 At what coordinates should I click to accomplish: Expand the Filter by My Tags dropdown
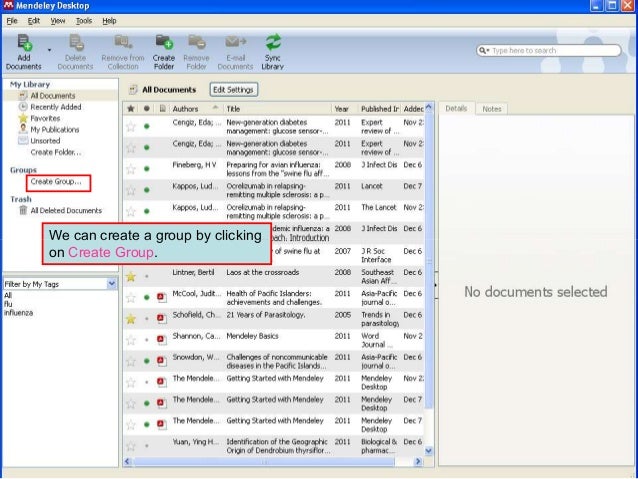pos(112,284)
